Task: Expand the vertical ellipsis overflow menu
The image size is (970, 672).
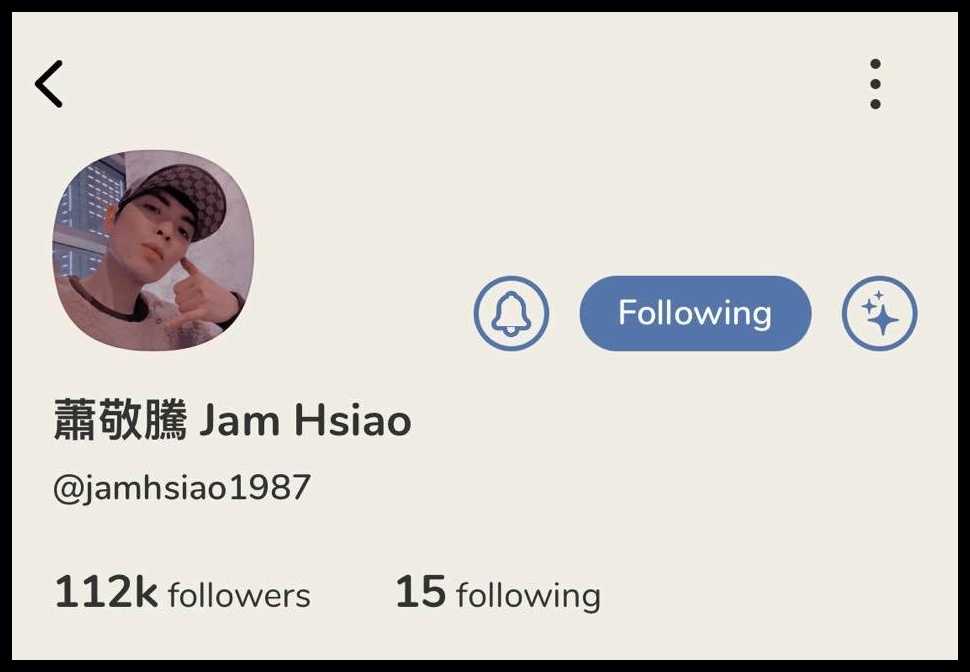Action: (875, 84)
